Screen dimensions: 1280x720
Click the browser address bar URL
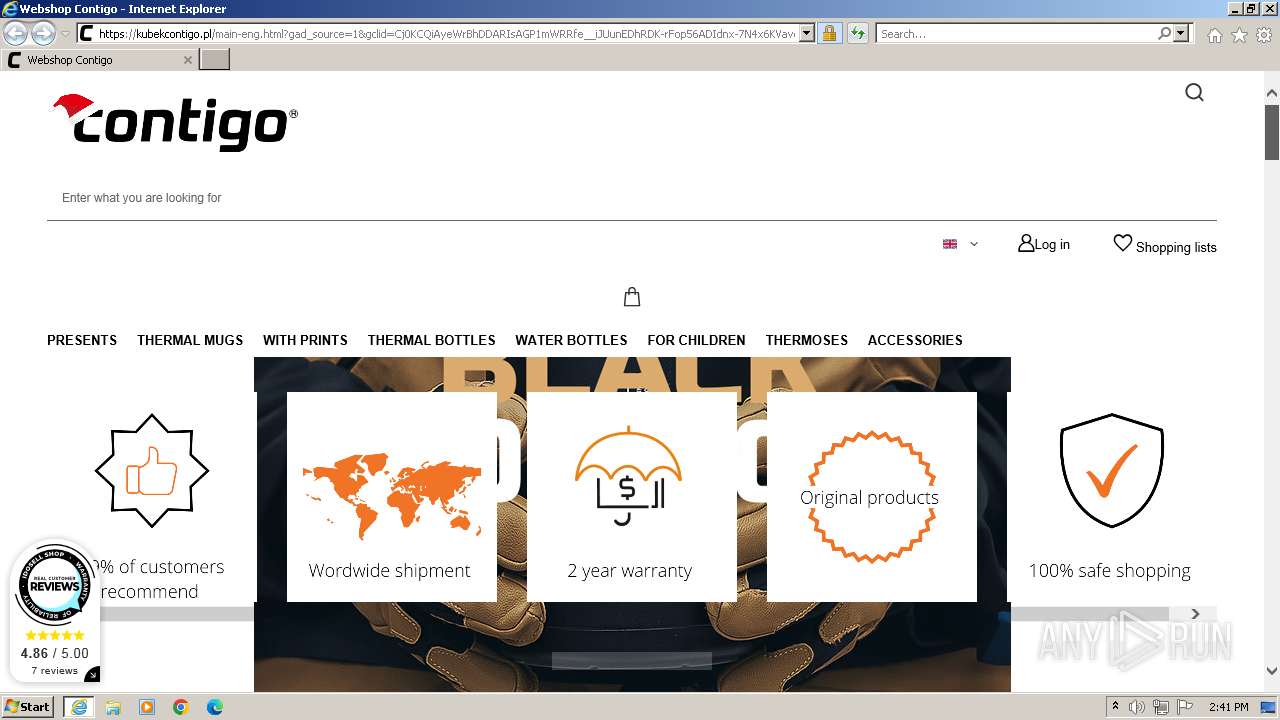coord(447,33)
